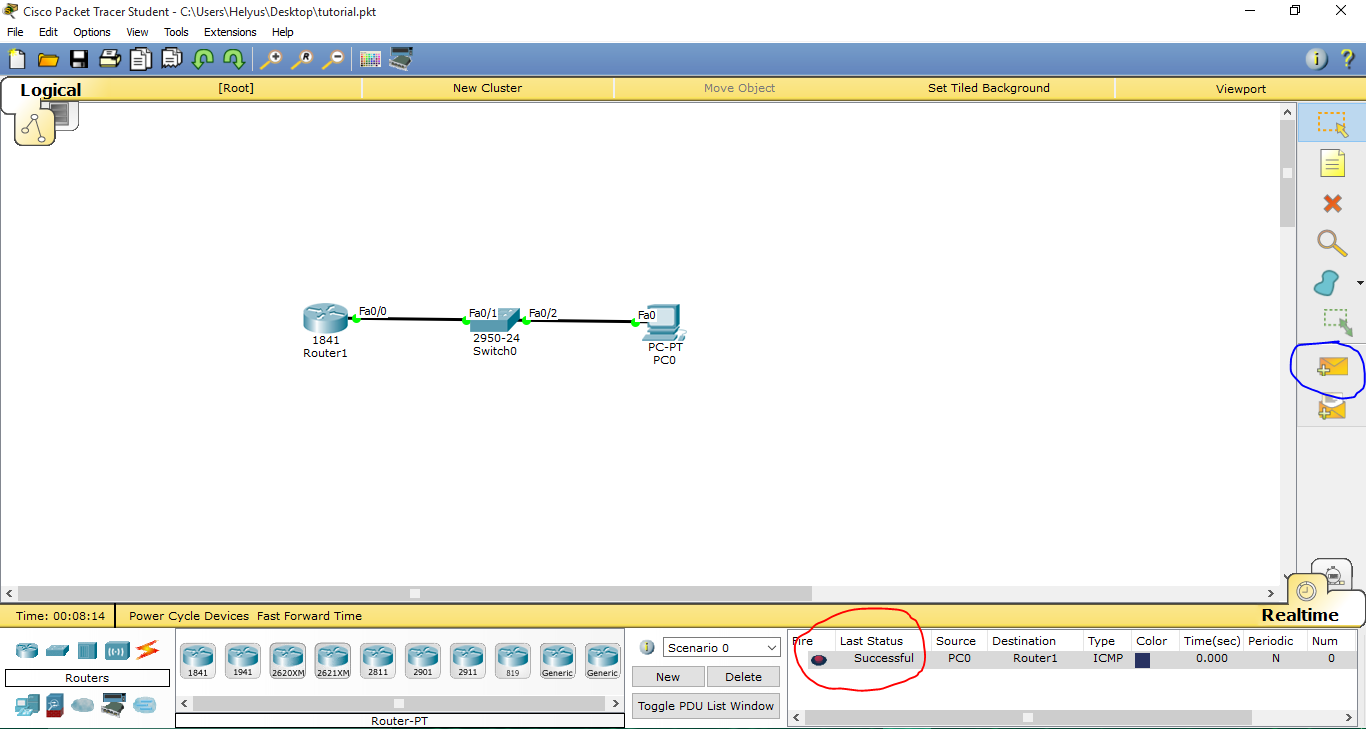
Task: Choose the Routers device category icon
Action: (27, 651)
